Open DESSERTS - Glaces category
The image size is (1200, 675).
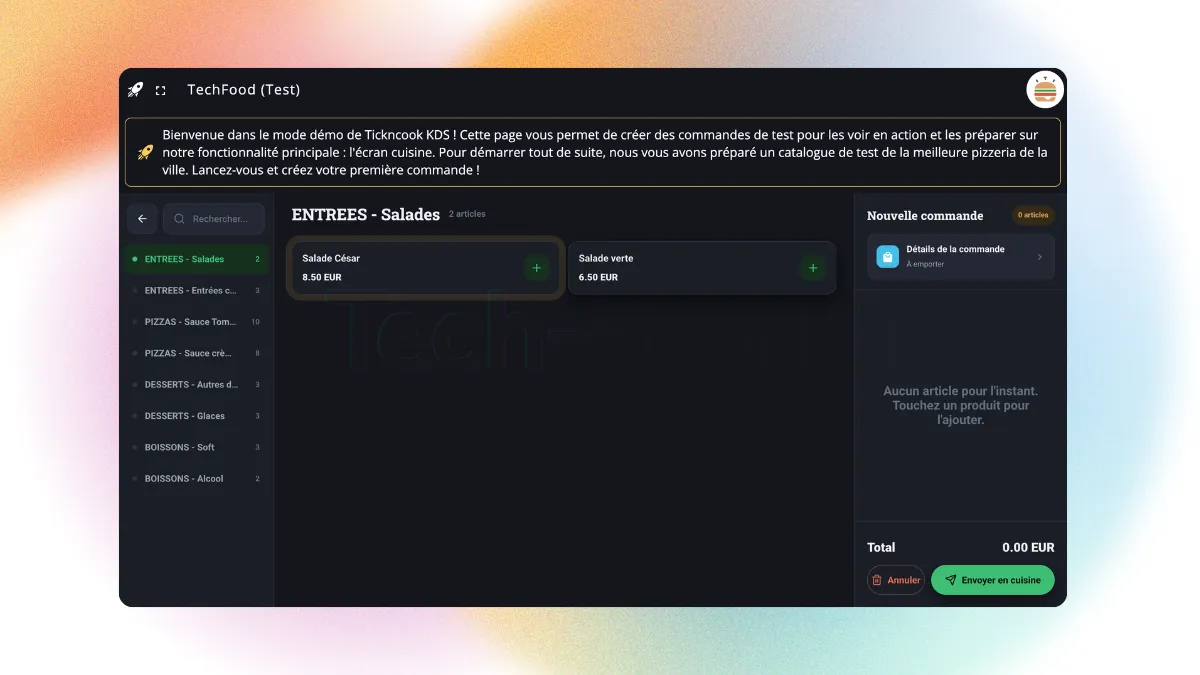196,416
